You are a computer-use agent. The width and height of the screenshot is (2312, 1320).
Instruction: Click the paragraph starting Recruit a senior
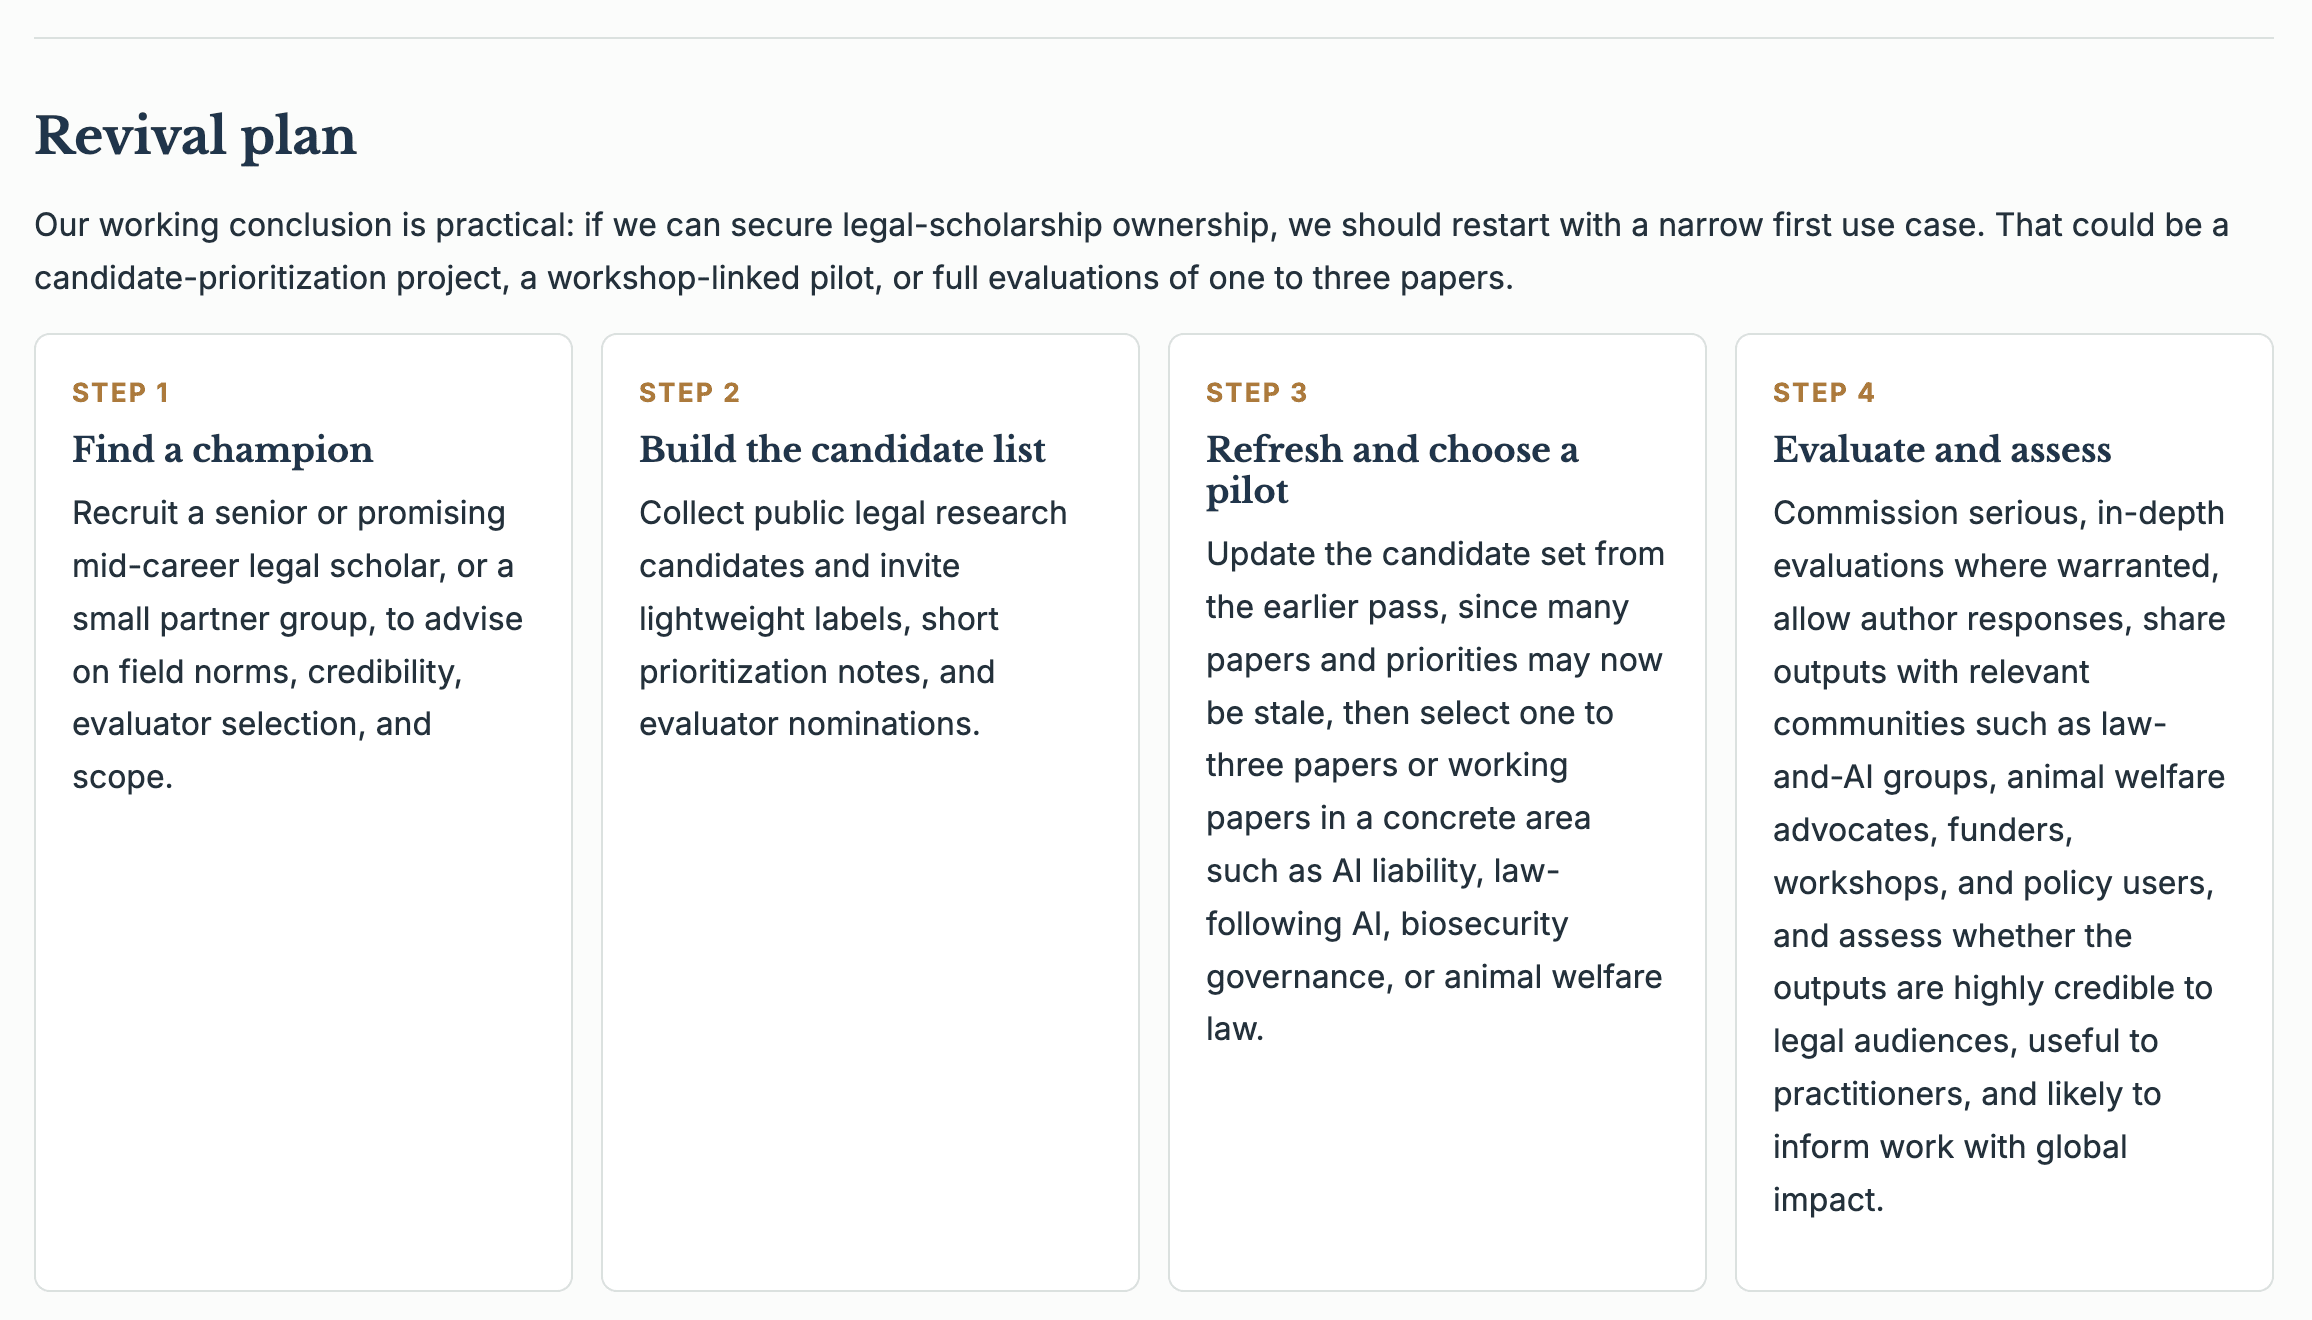(298, 645)
